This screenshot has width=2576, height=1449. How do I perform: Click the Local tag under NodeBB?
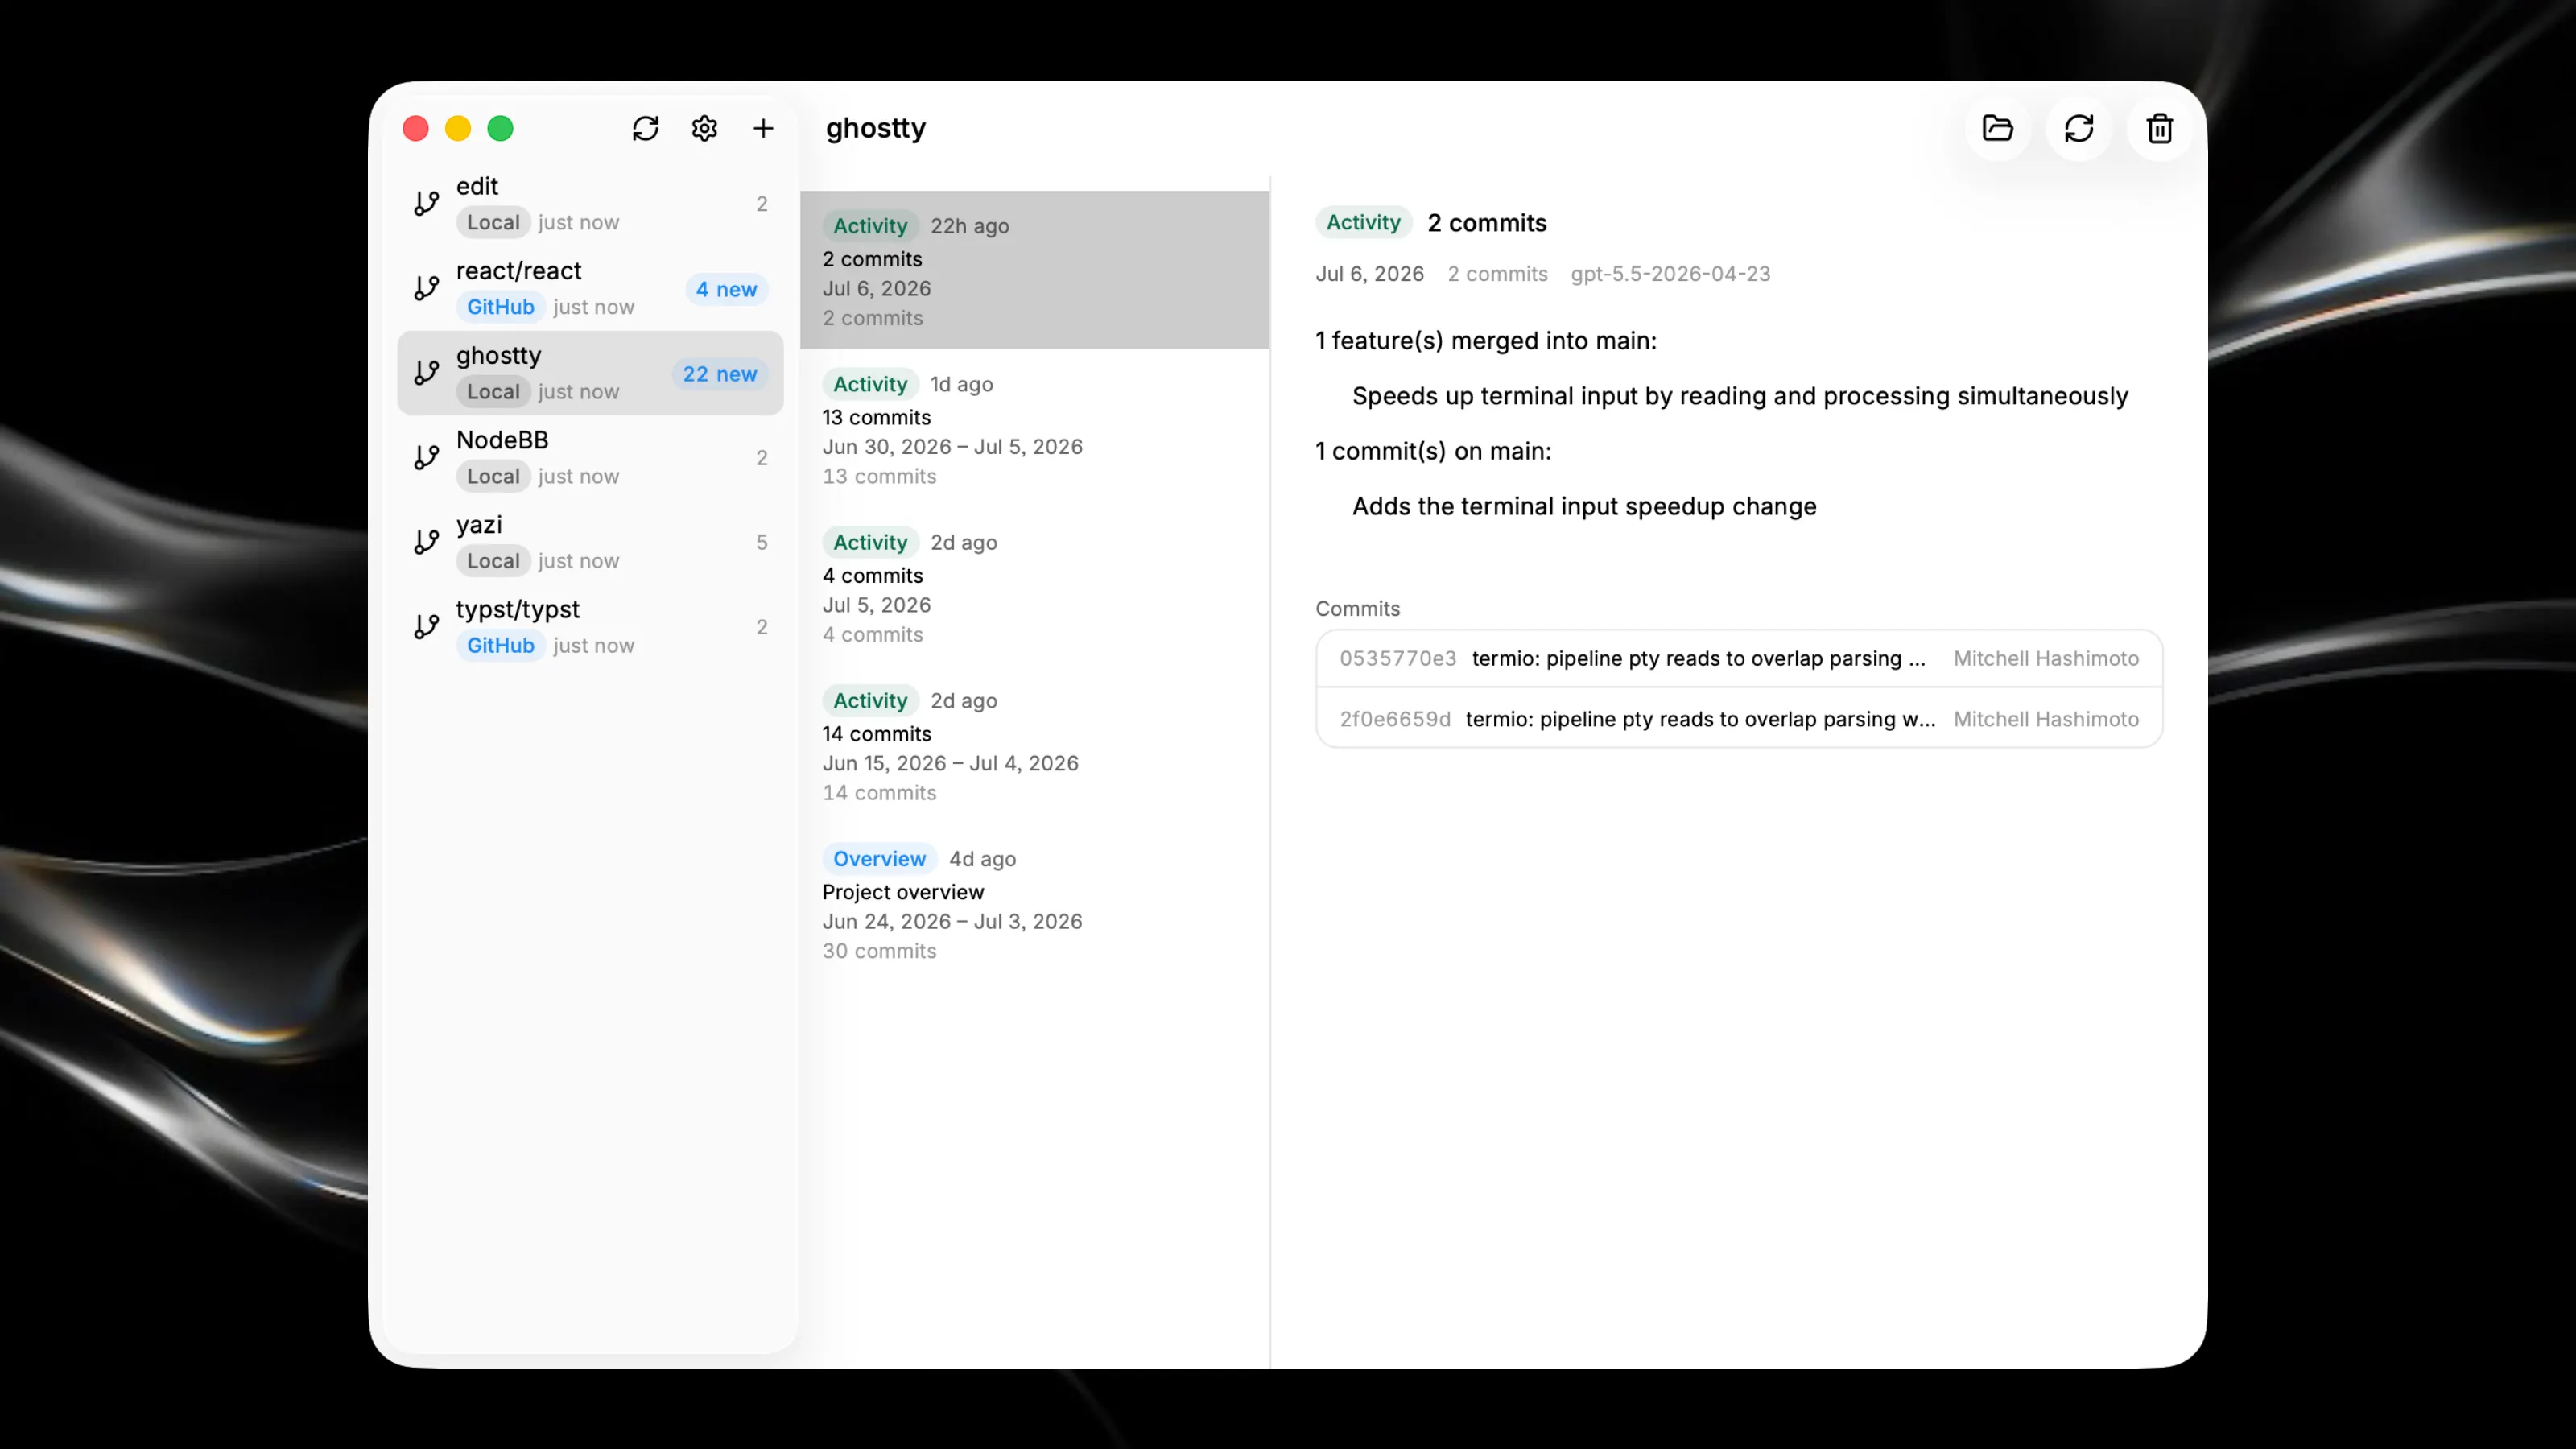[x=493, y=476]
